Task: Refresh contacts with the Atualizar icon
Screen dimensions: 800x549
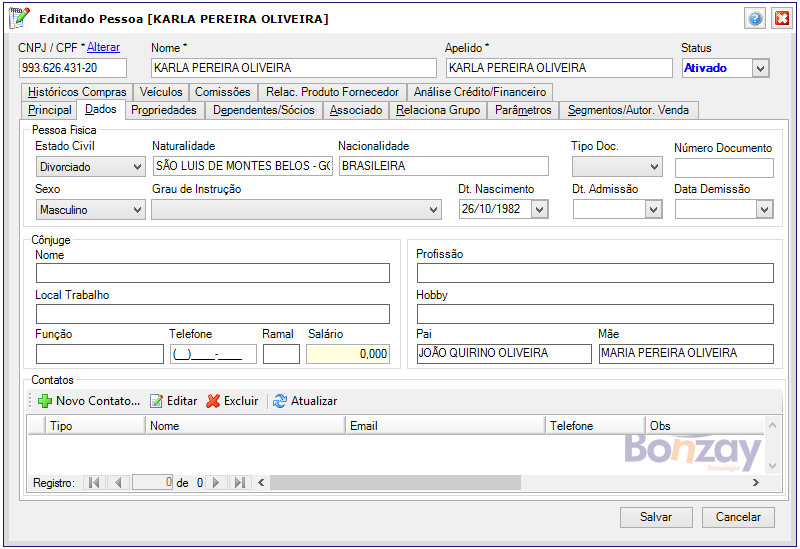Action: coord(280,401)
